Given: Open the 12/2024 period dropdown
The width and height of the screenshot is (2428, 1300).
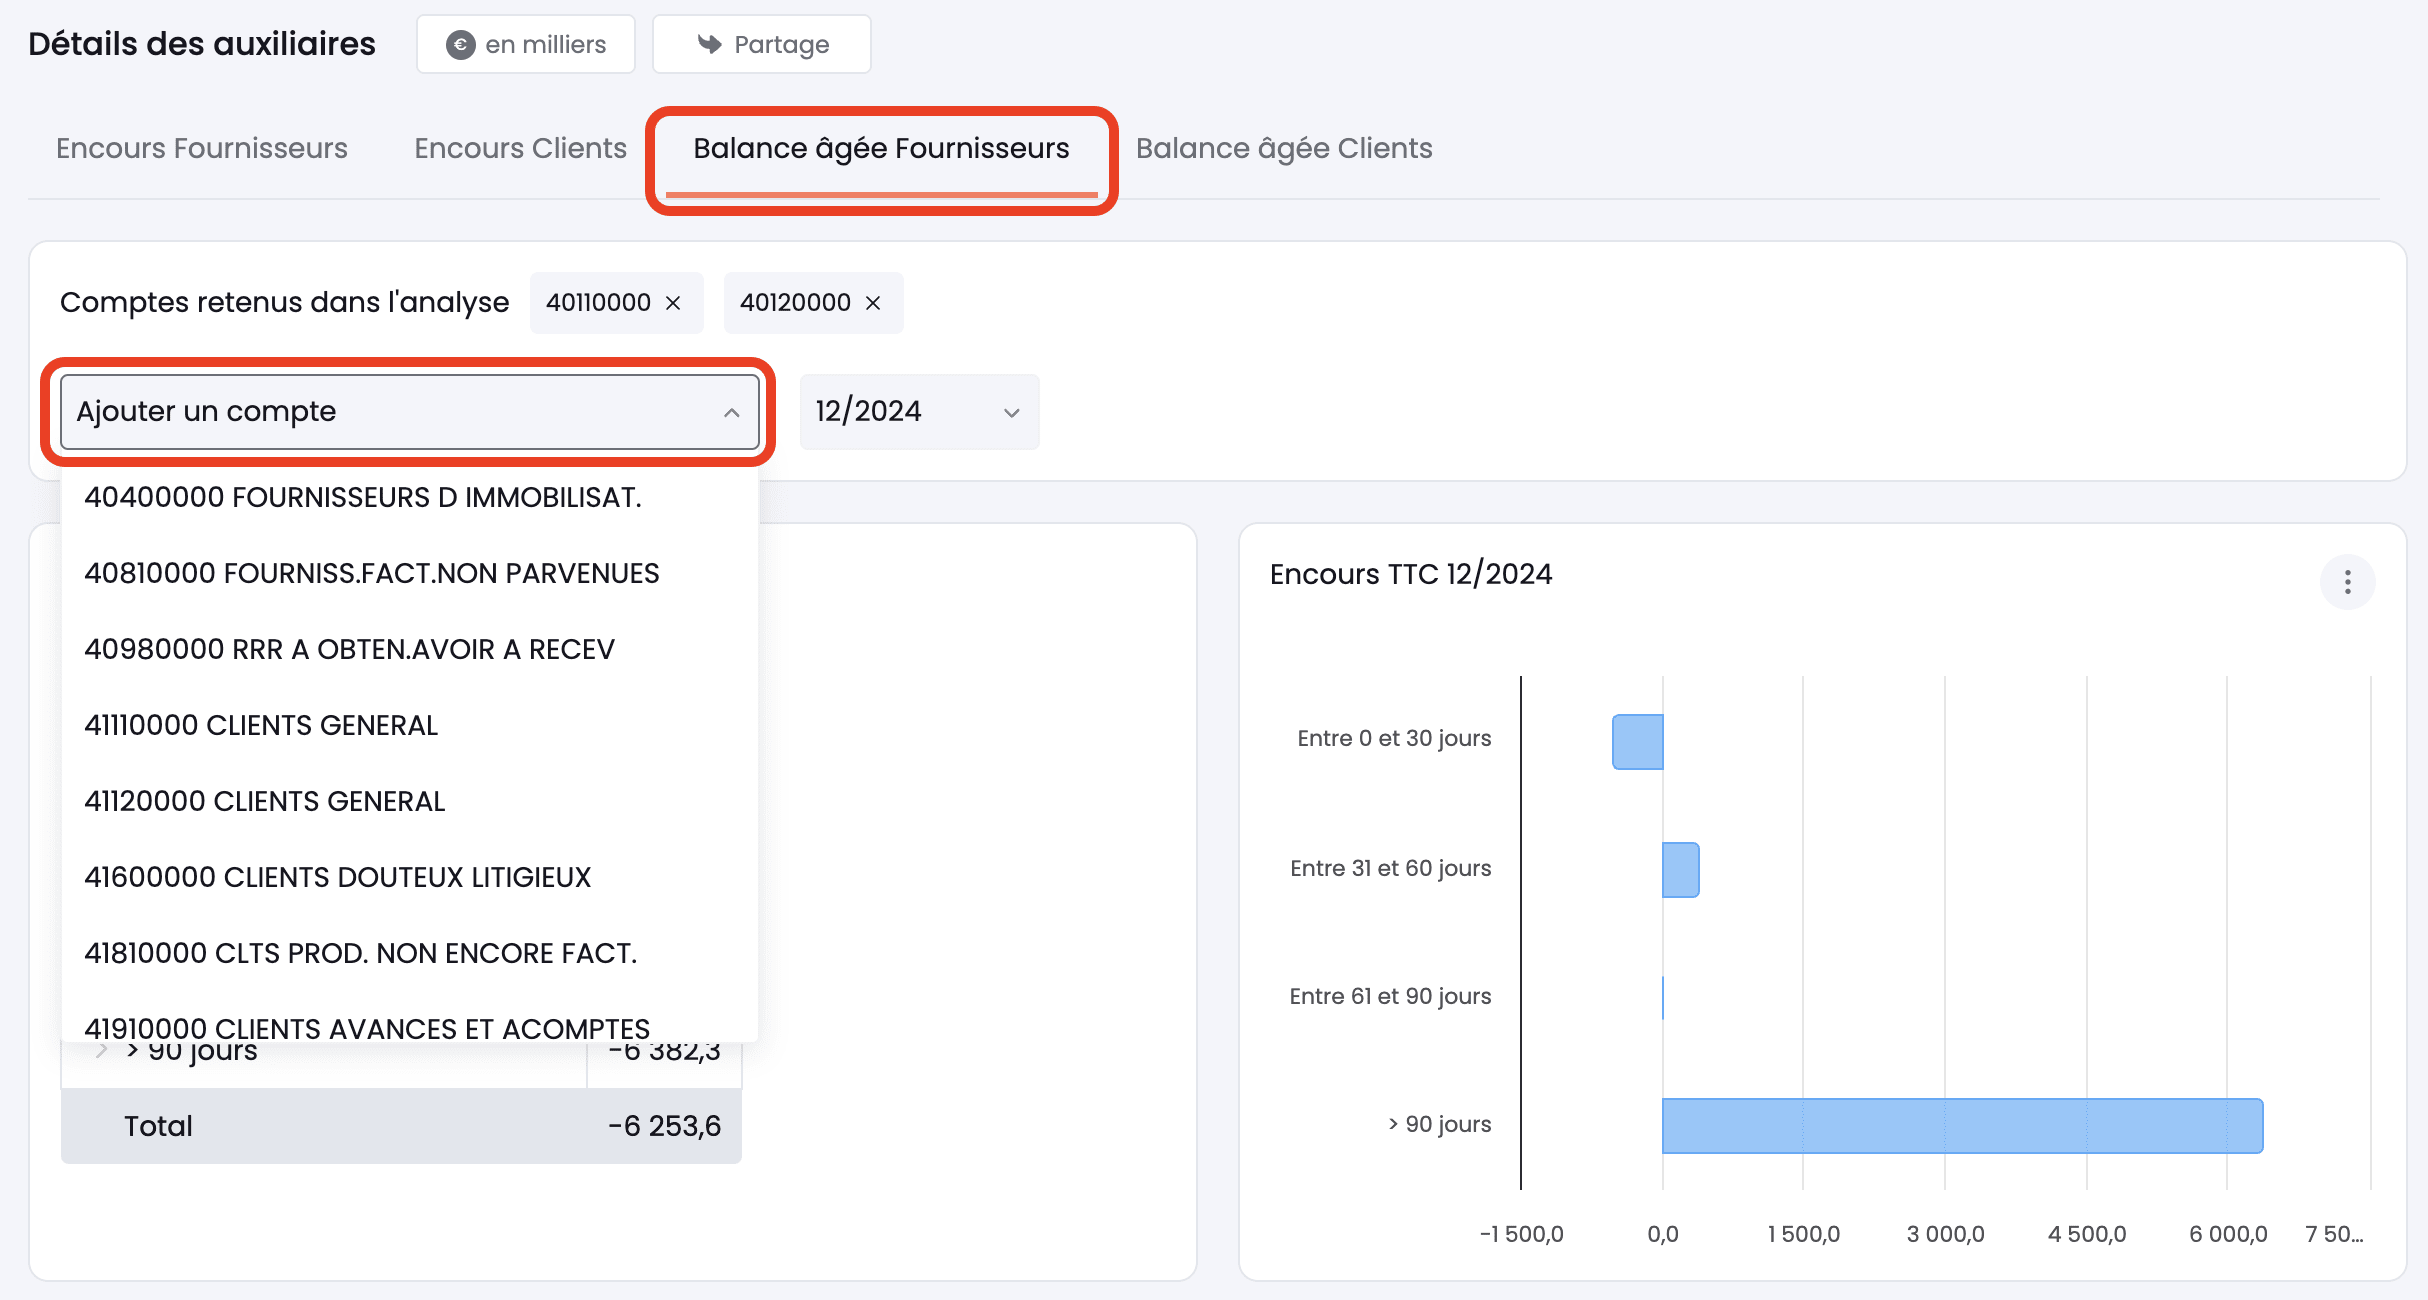Looking at the screenshot, I should pos(919,412).
